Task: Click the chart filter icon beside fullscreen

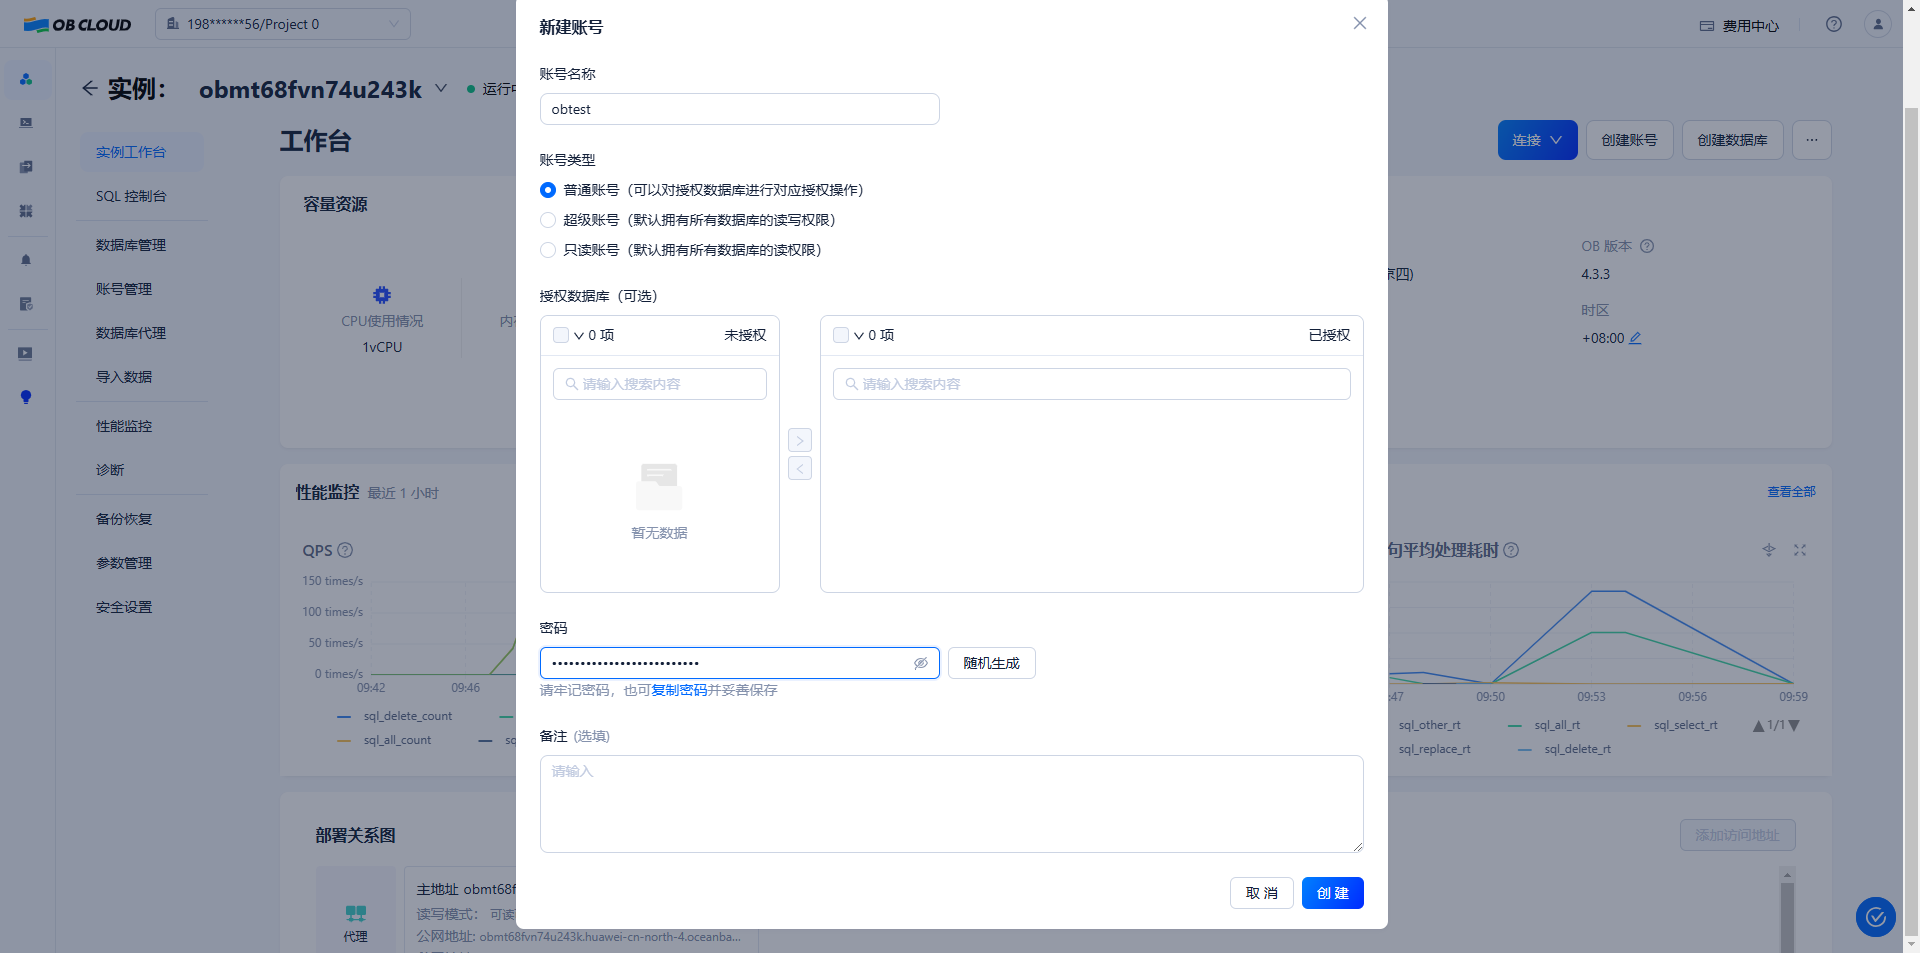Action: click(x=1768, y=550)
